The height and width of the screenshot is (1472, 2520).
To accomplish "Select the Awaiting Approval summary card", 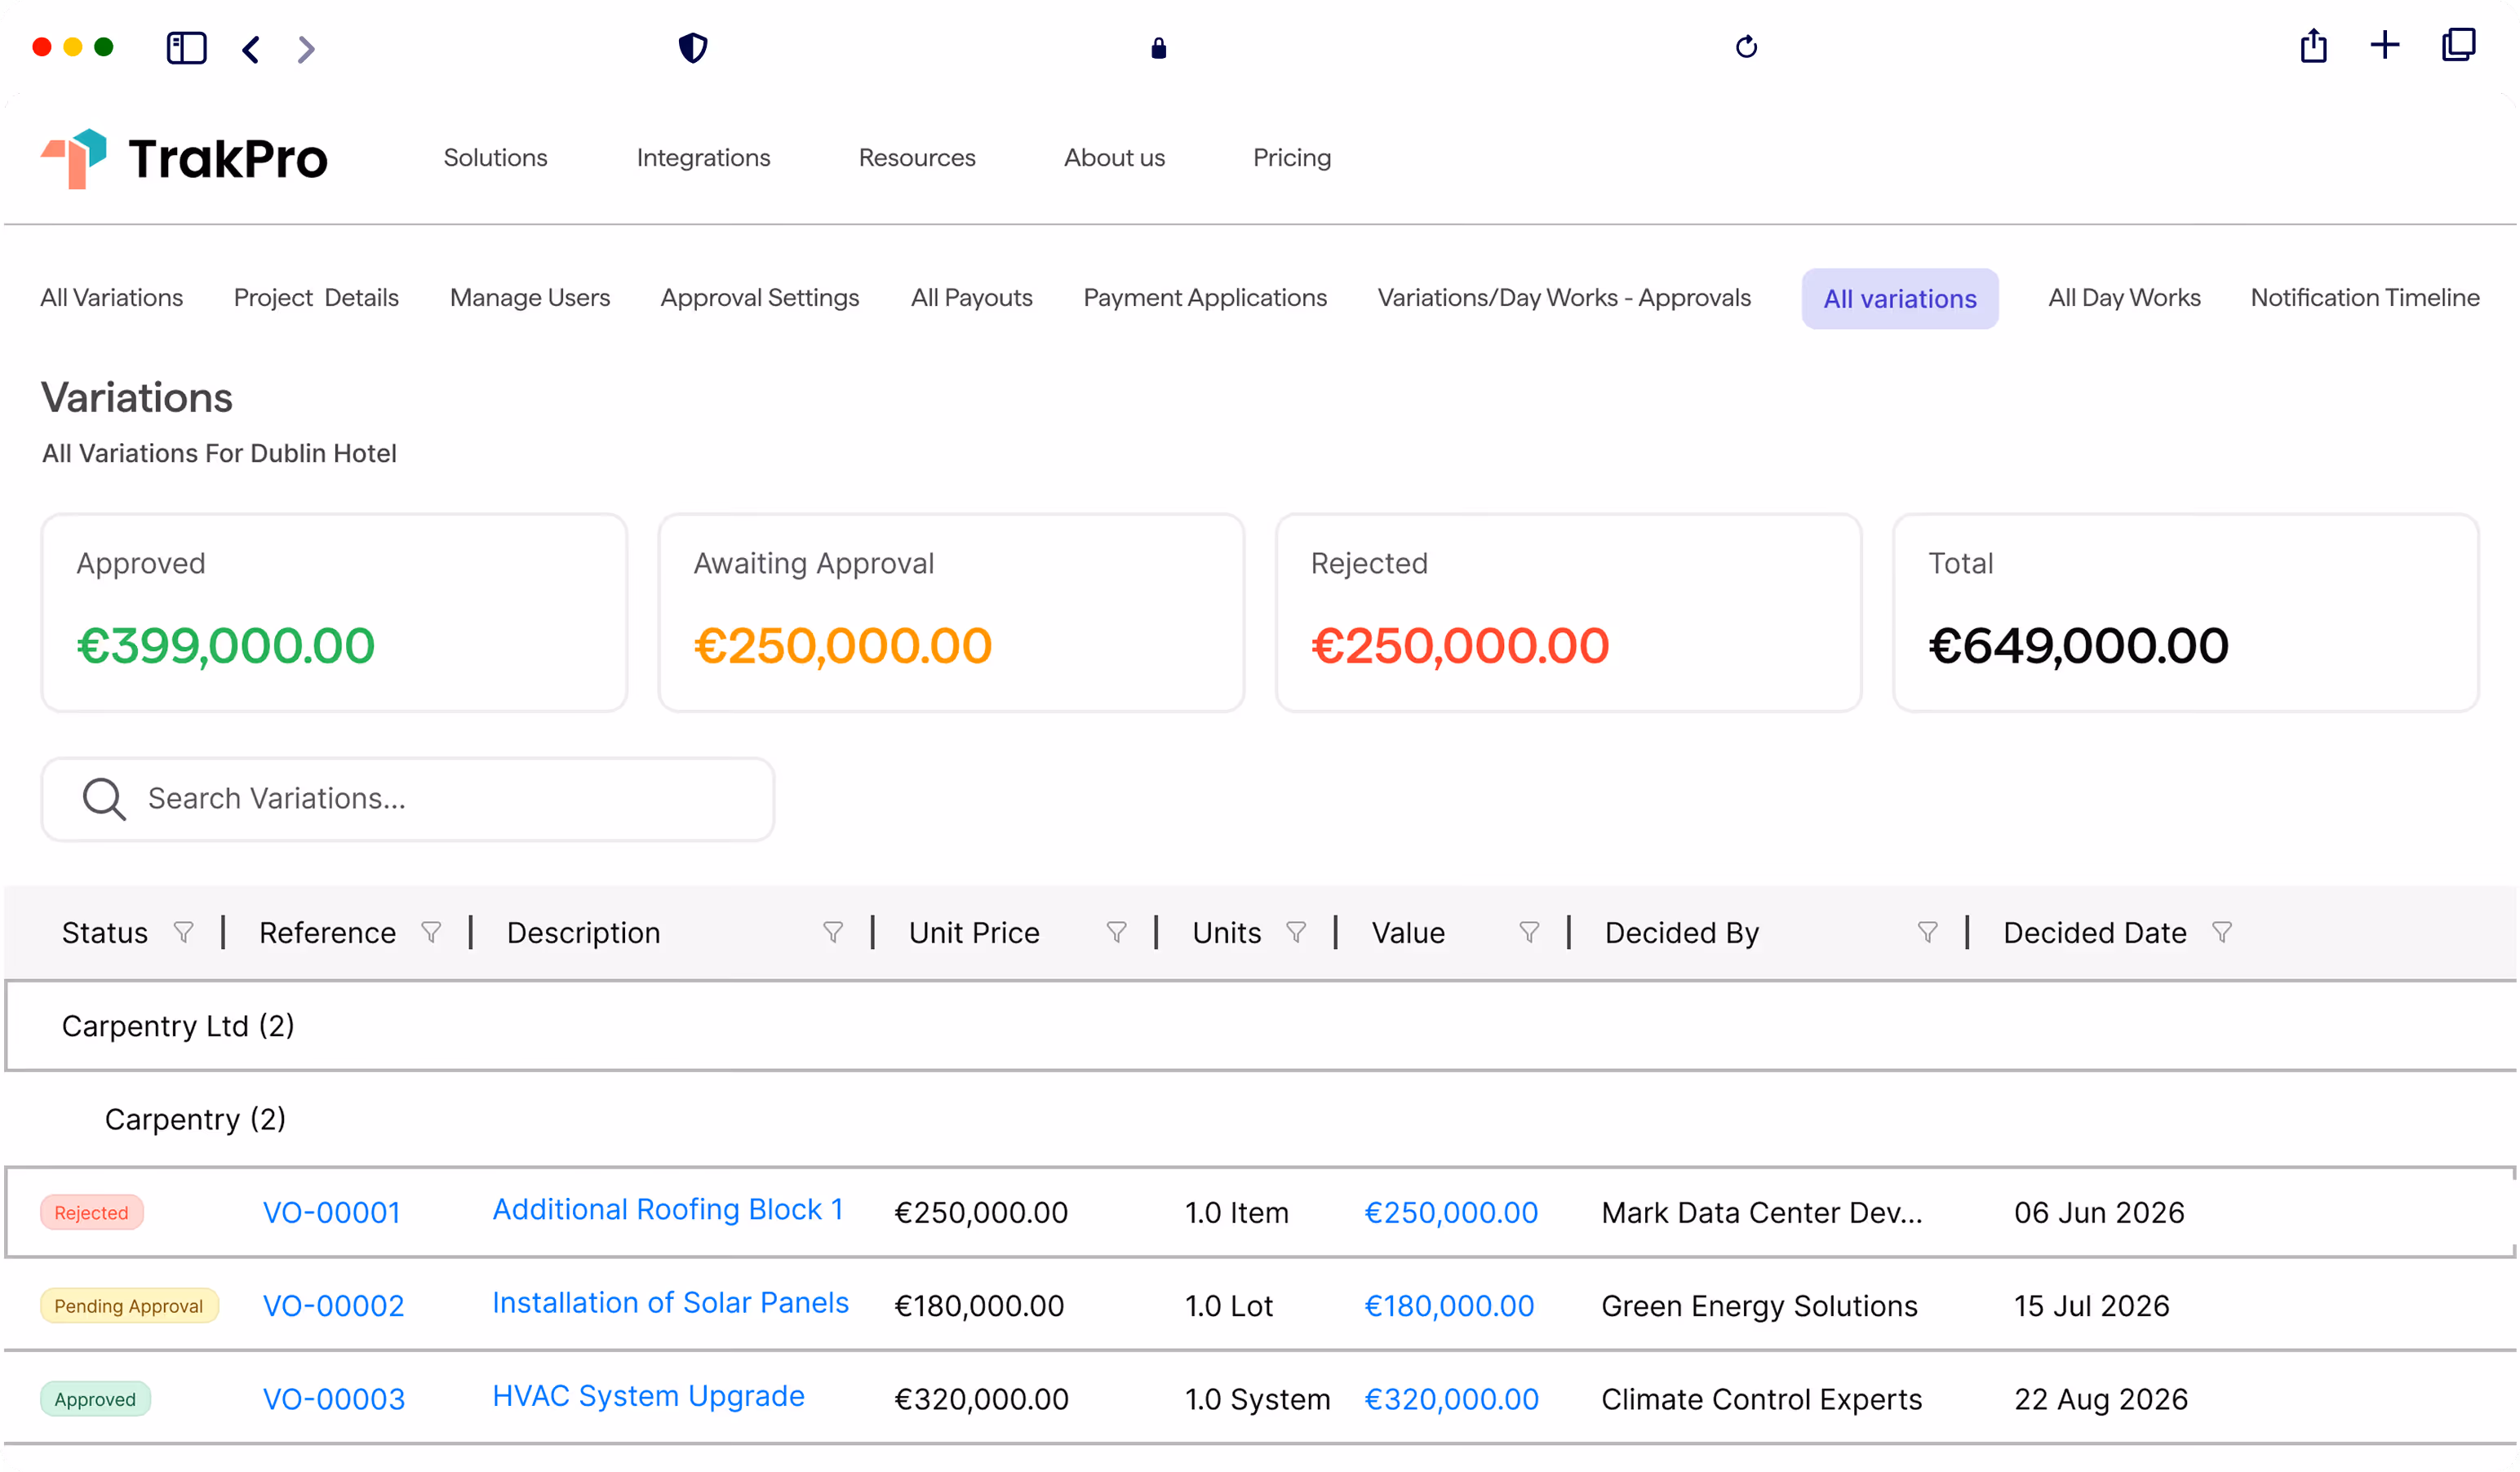I will pos(951,613).
